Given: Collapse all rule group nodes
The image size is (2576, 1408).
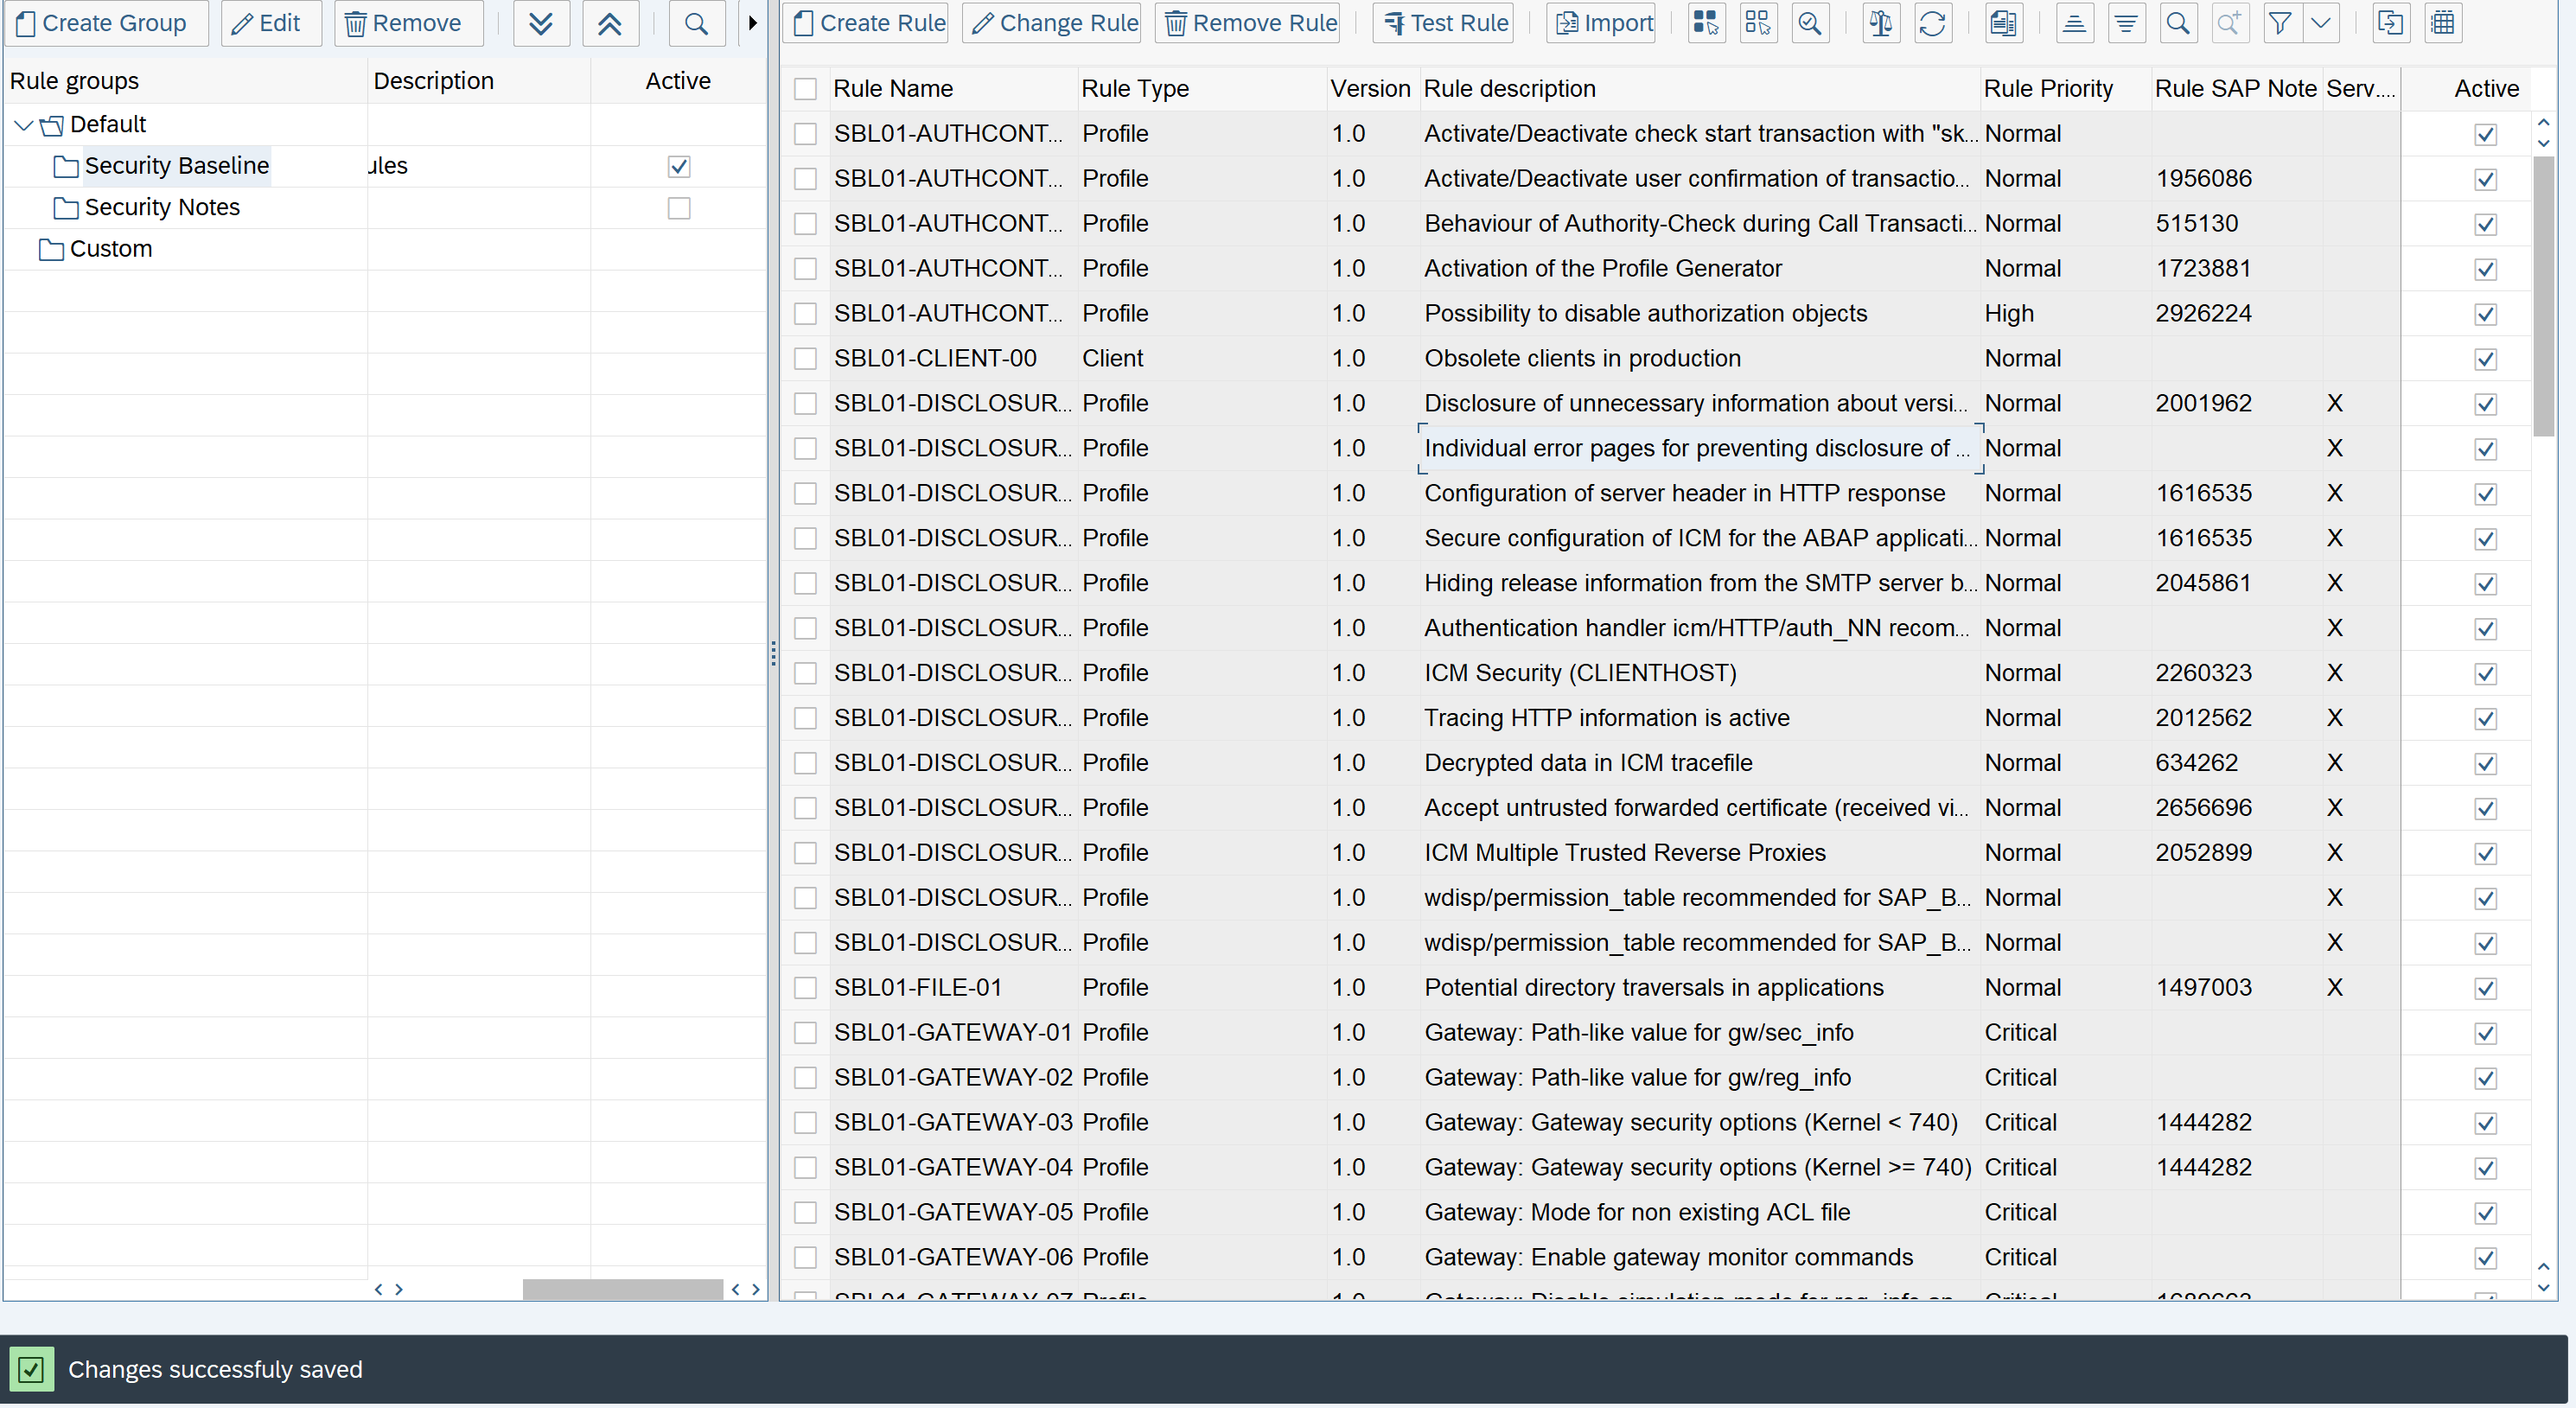Looking at the screenshot, I should [609, 23].
